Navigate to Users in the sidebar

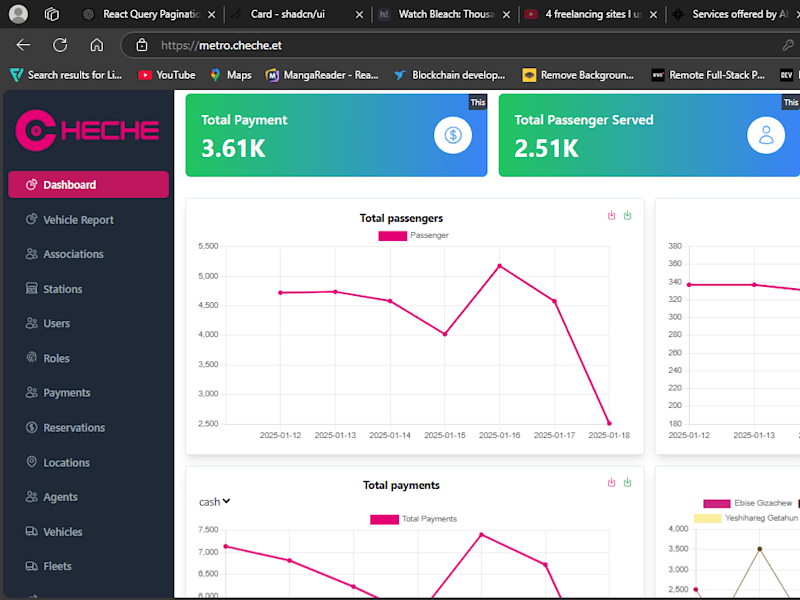tap(48, 323)
